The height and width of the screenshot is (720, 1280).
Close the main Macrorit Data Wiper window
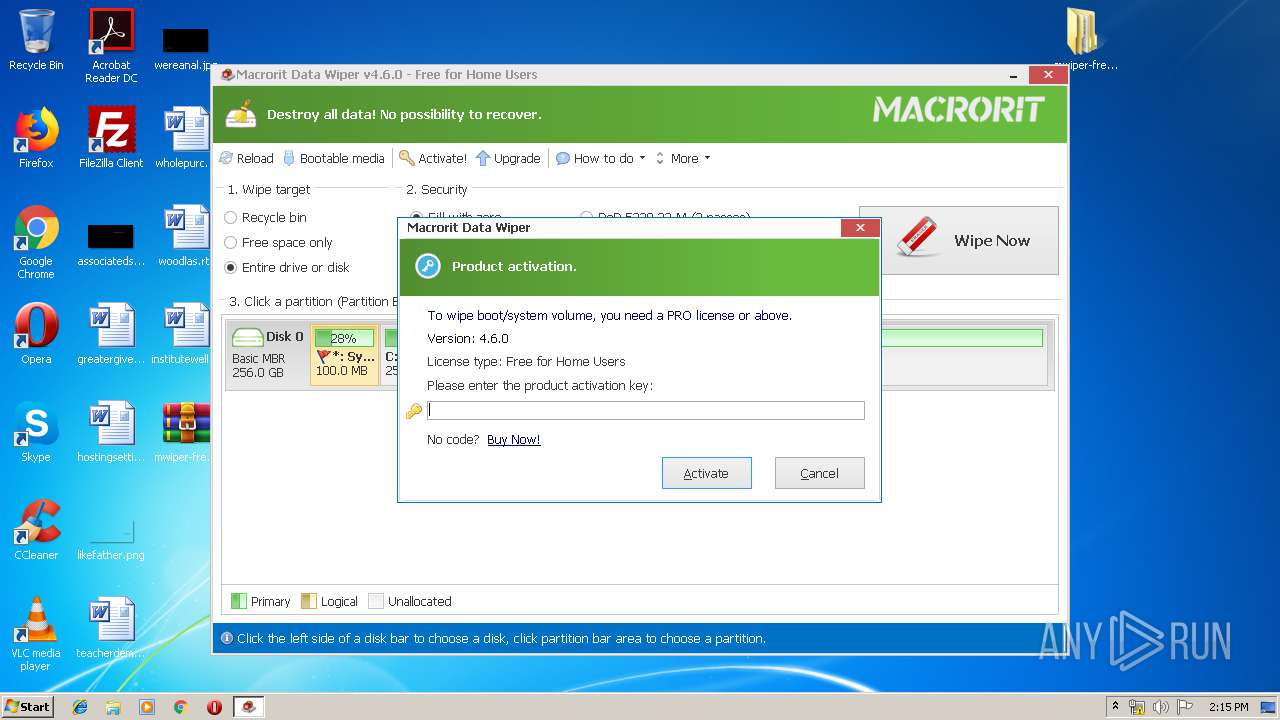pyautogui.click(x=1047, y=75)
